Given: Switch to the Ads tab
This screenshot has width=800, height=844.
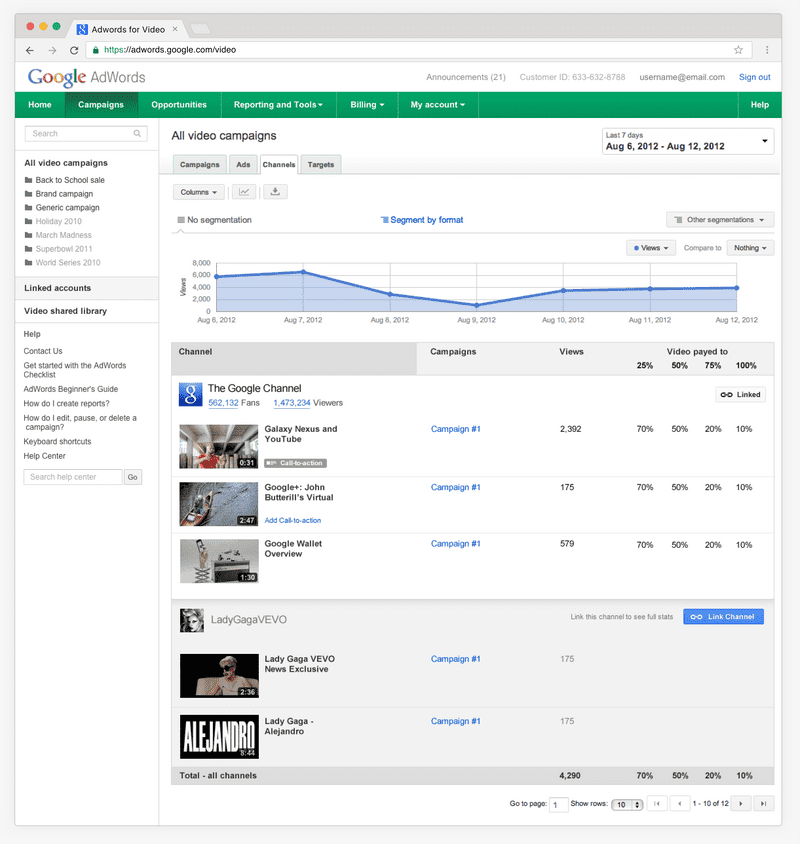Looking at the screenshot, I should pos(243,164).
